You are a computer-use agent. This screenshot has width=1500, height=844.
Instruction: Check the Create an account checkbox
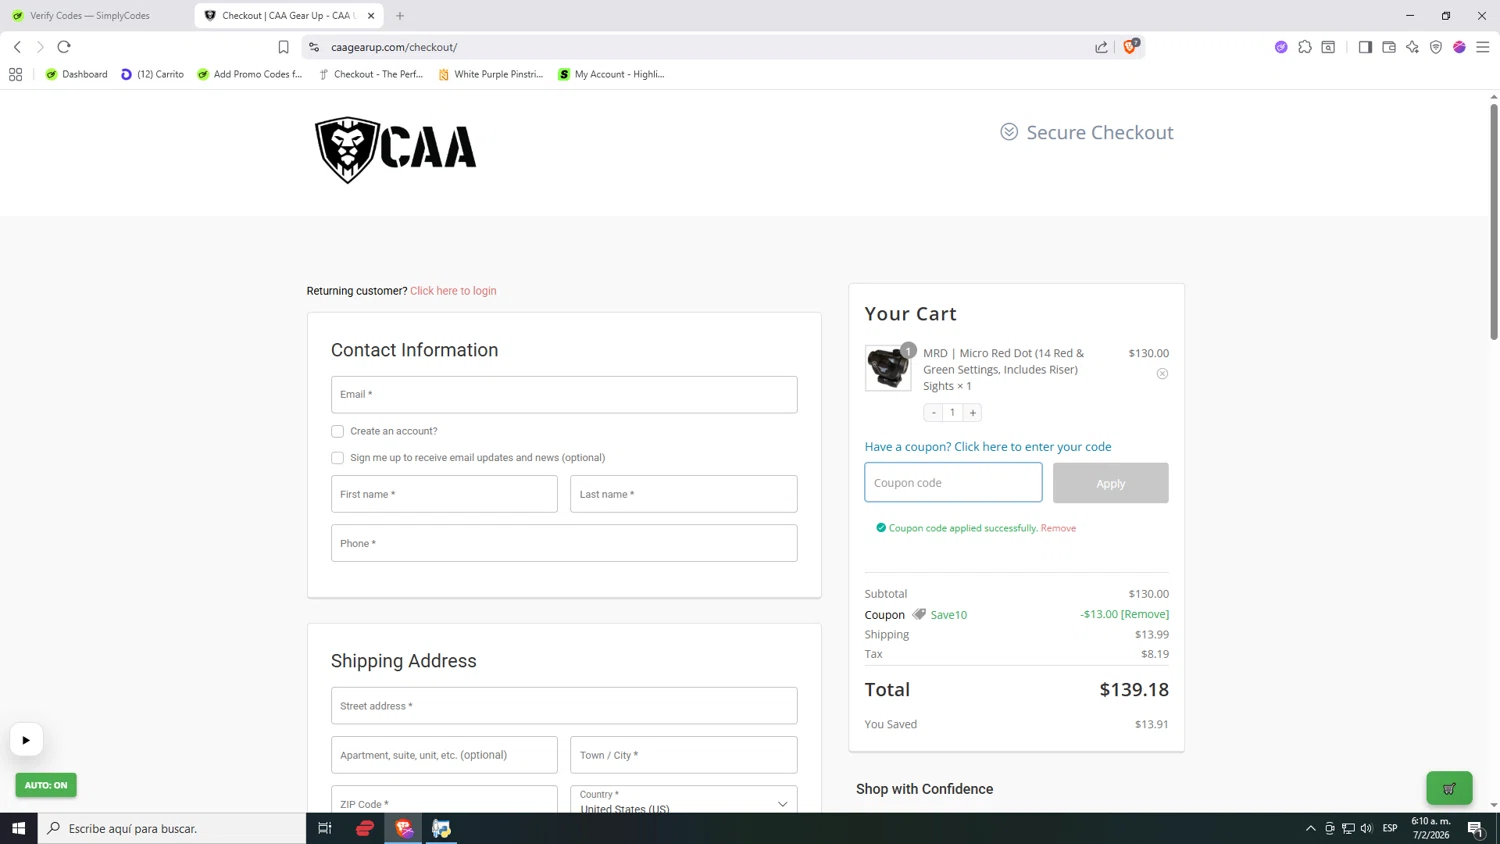[x=337, y=431]
